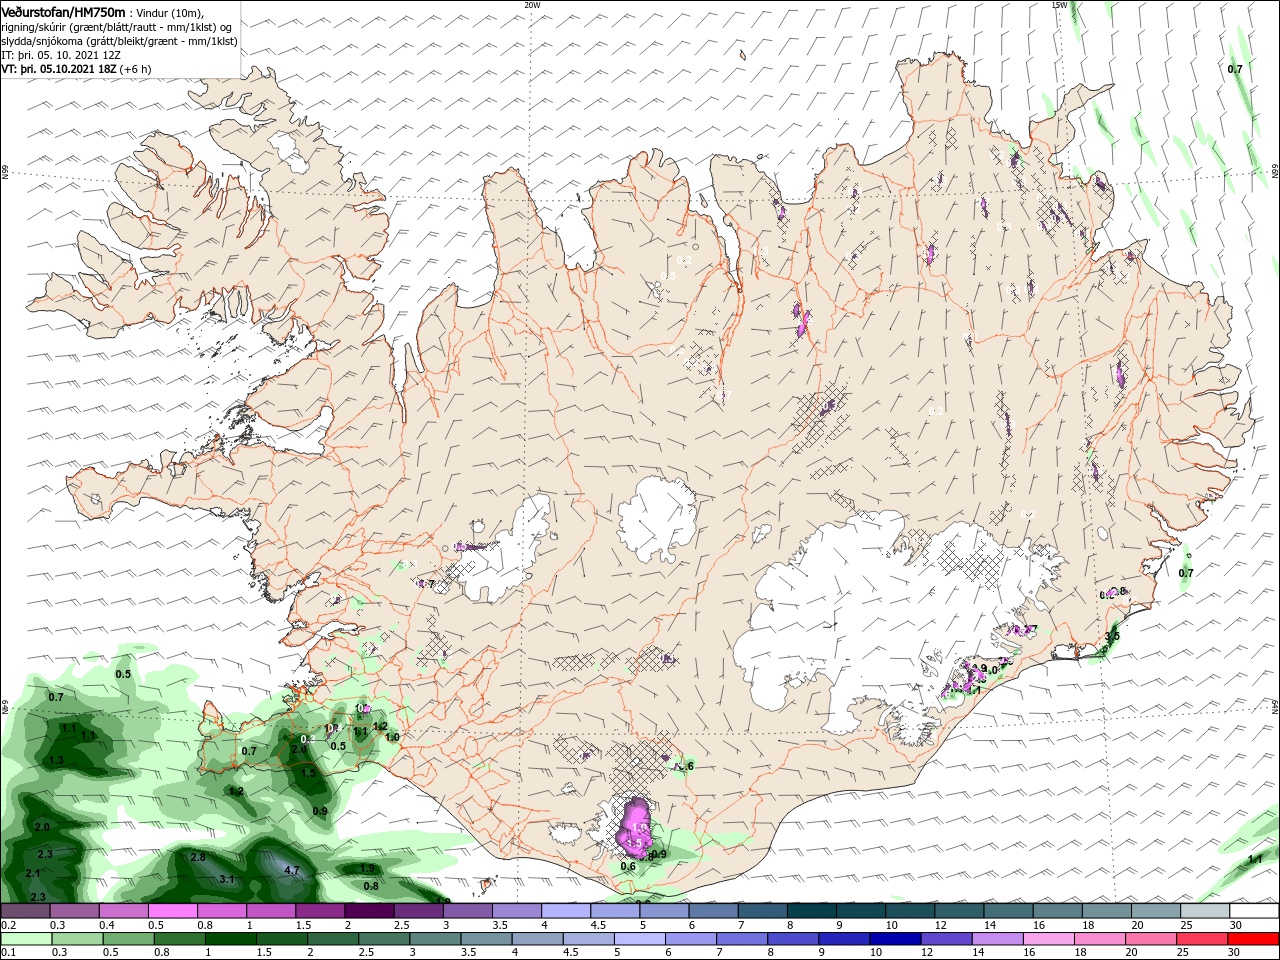The image size is (1280, 960).
Task: Click the 1.0 value on Reykjanes coast
Action: [x=393, y=737]
